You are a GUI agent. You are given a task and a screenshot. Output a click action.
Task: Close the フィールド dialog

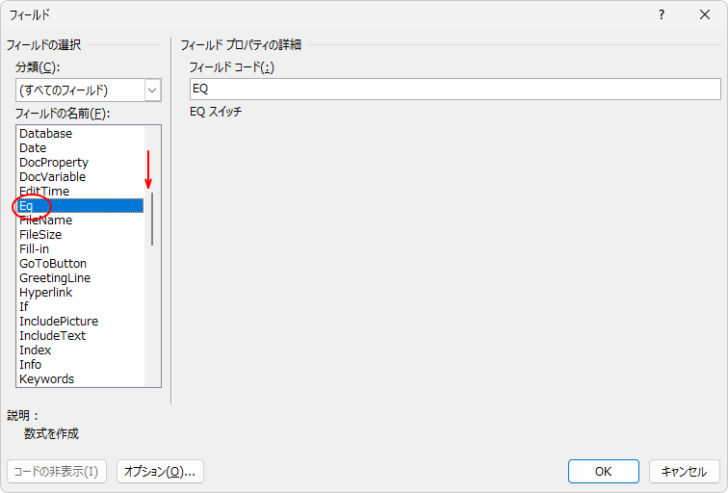[x=705, y=15]
